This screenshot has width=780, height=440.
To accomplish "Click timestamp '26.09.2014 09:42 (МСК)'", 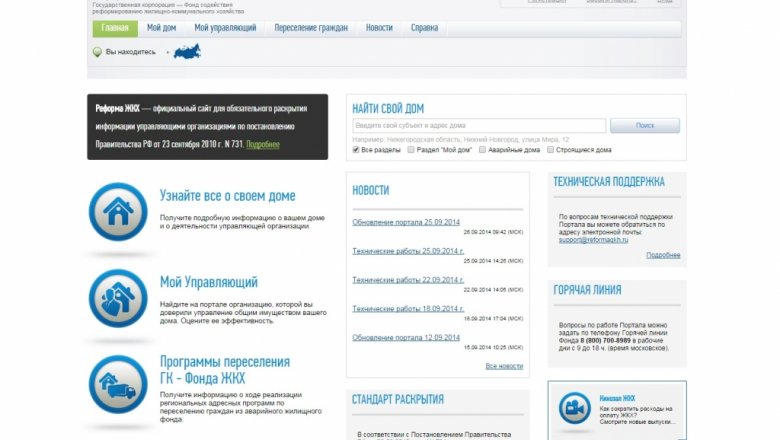I will [x=493, y=232].
